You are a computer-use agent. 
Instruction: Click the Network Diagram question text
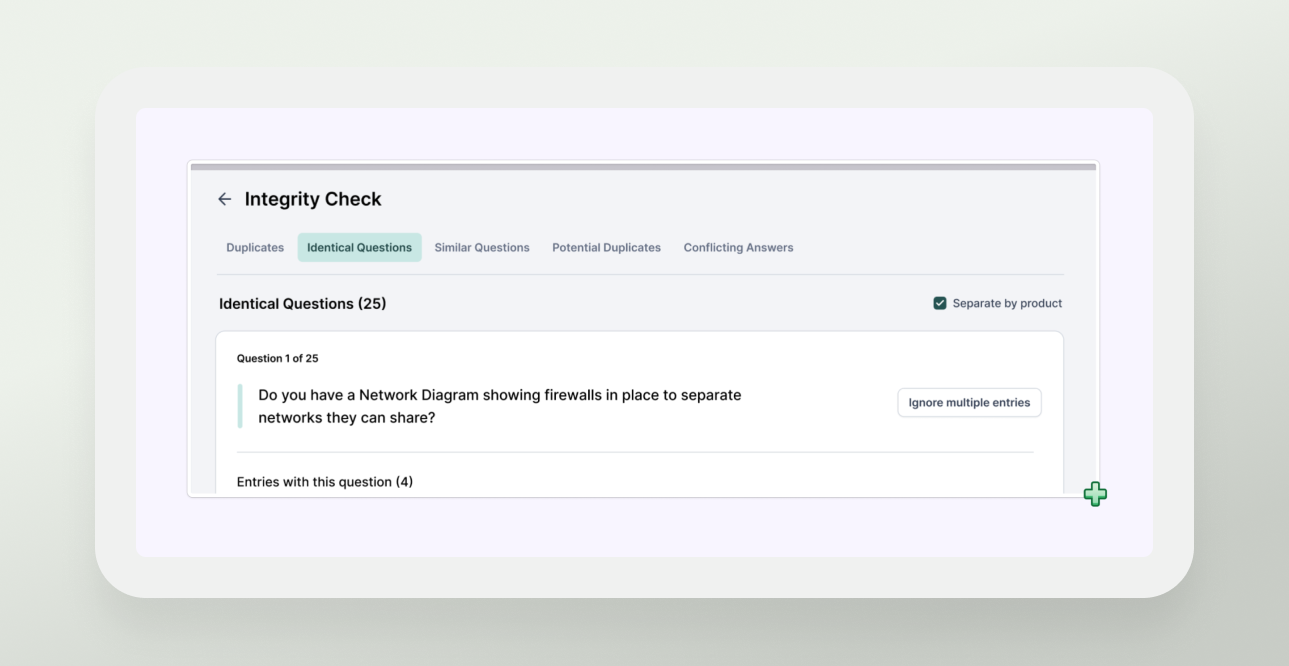pyautogui.click(x=499, y=406)
